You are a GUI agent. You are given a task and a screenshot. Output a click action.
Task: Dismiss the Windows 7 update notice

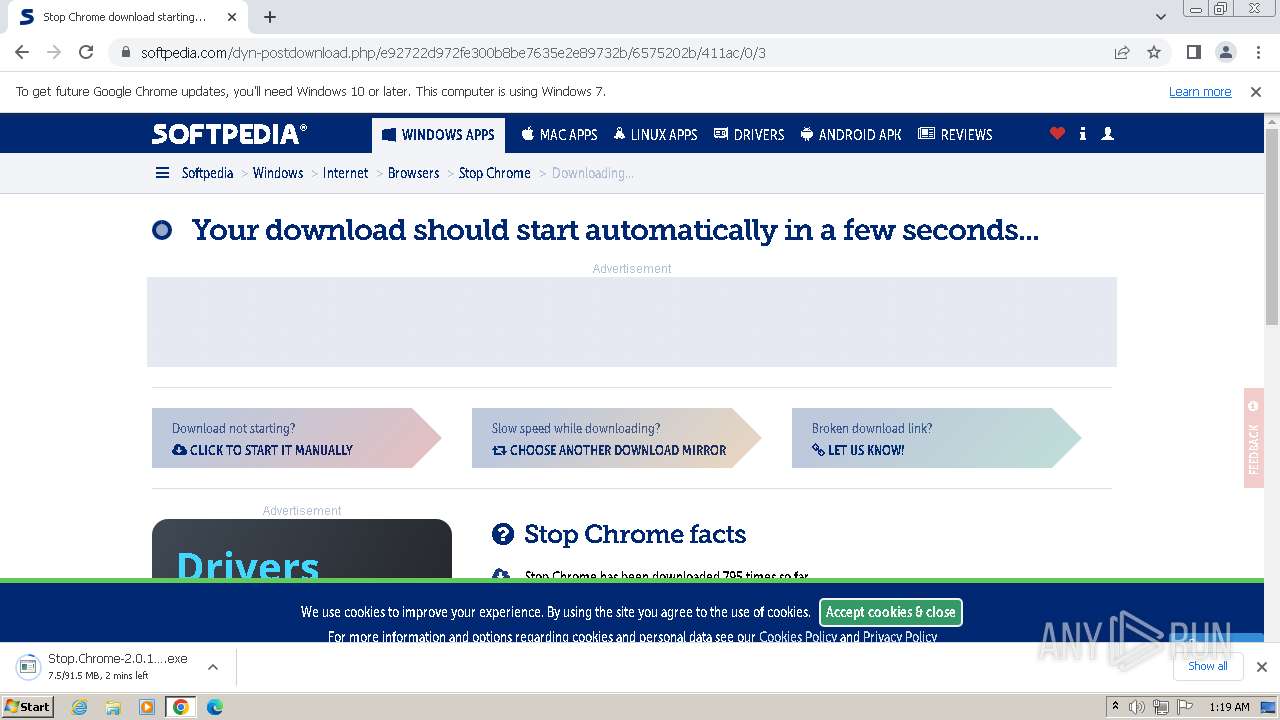(x=1256, y=92)
